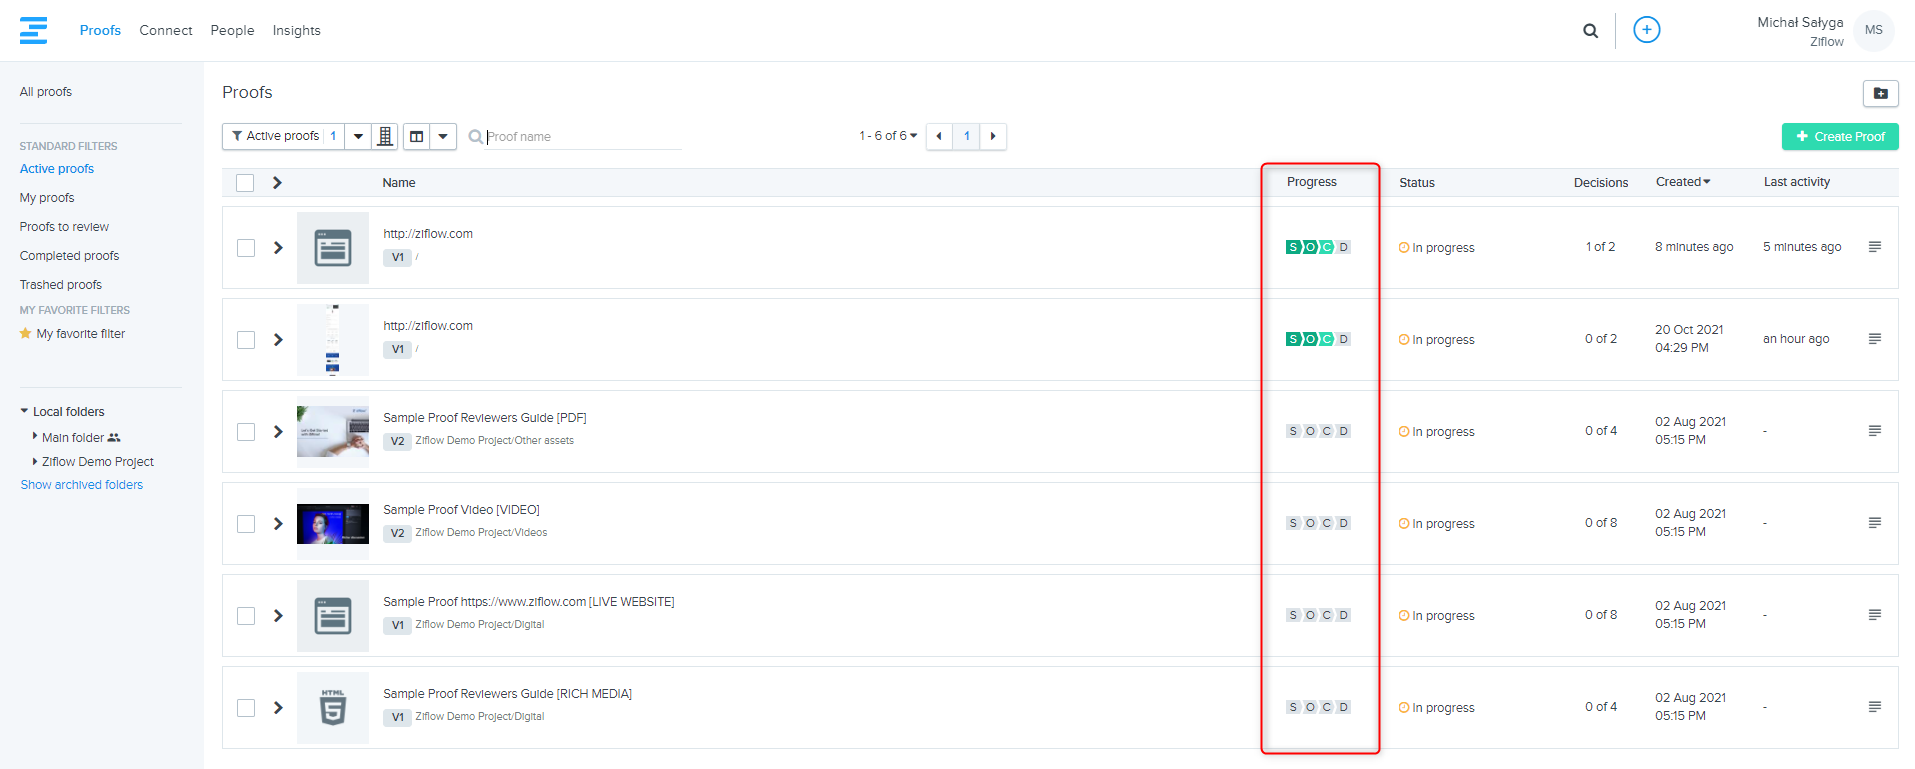Click the circled plus icon in header

[1646, 30]
